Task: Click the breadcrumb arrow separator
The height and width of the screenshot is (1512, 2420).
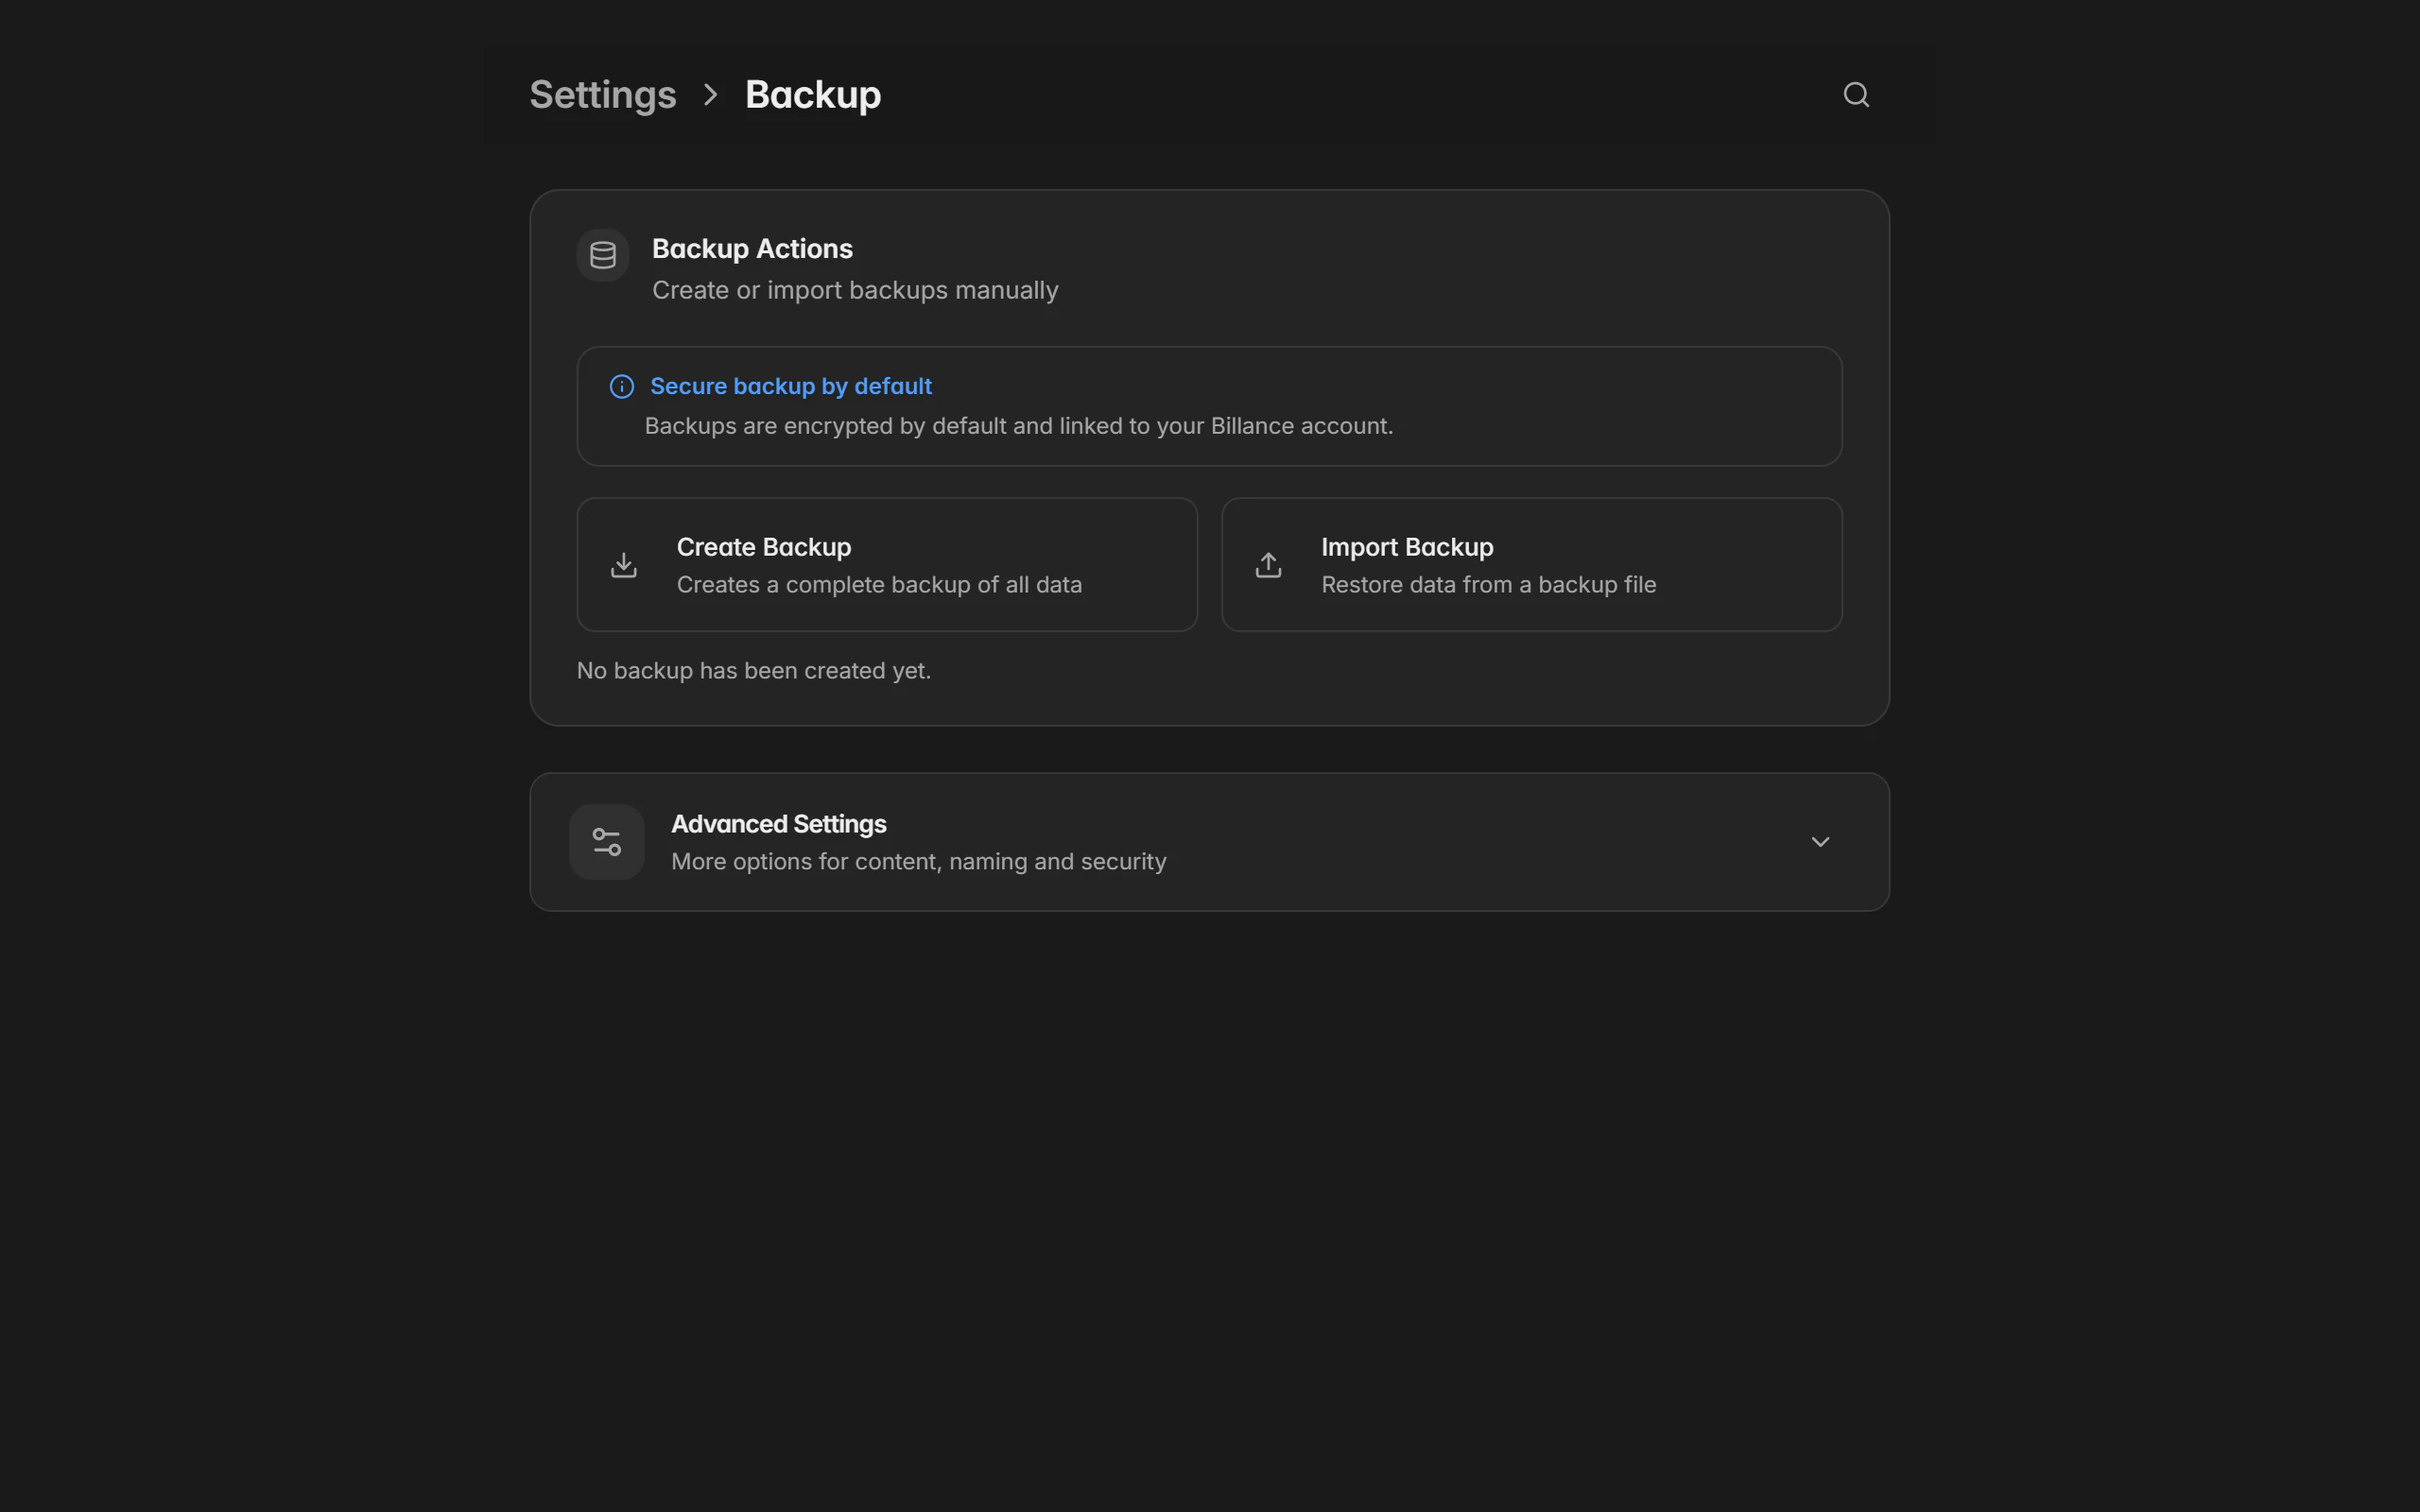Action: click(x=711, y=95)
